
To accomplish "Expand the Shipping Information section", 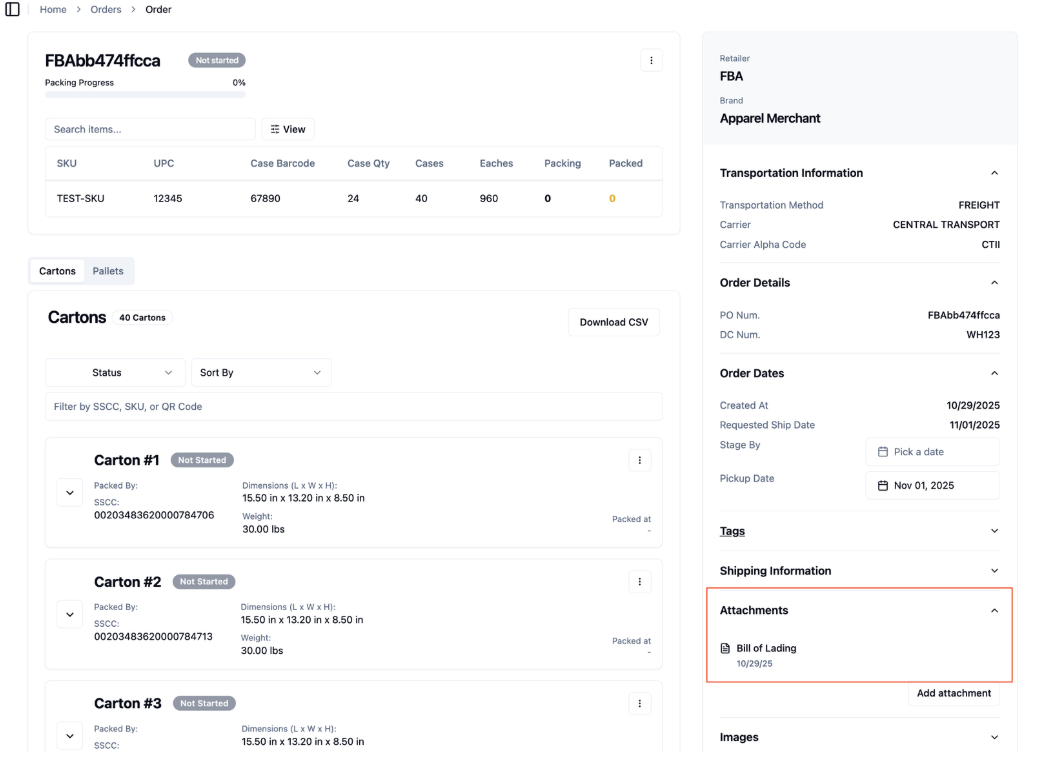I will coord(994,571).
